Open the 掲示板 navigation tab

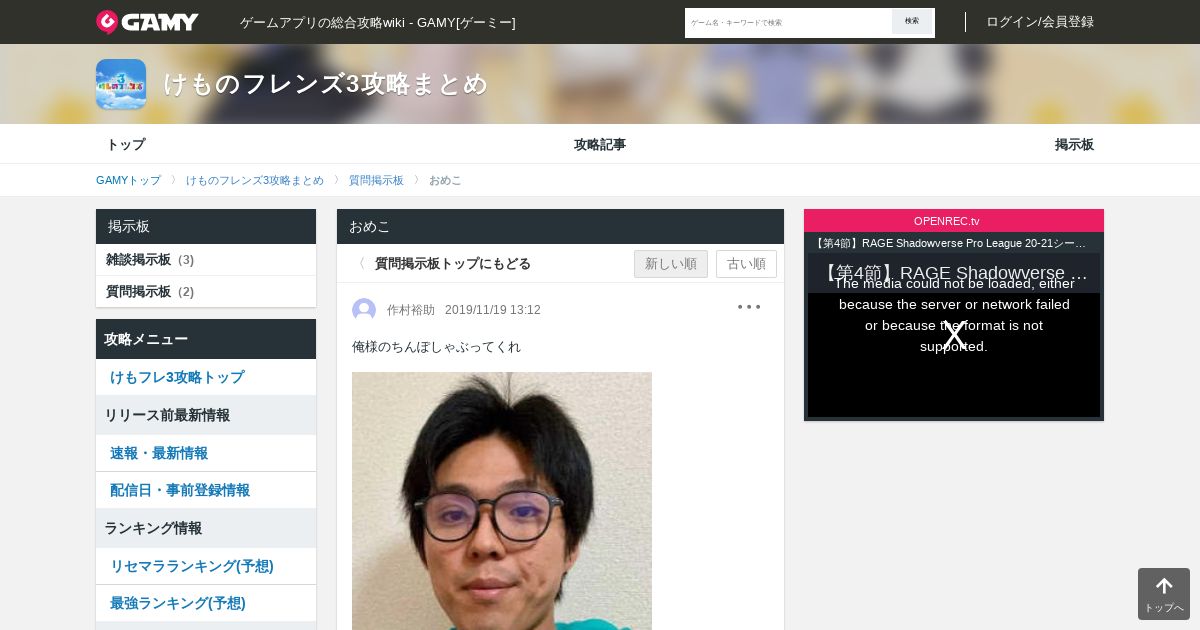click(1074, 144)
